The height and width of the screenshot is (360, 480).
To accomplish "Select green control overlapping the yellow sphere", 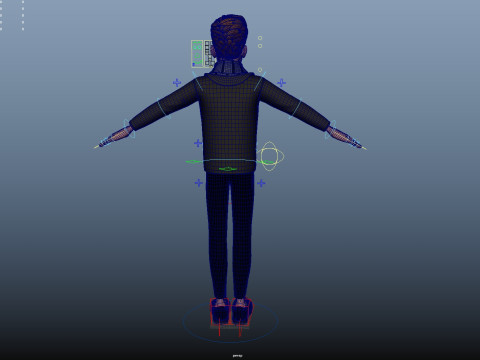I will [267, 162].
